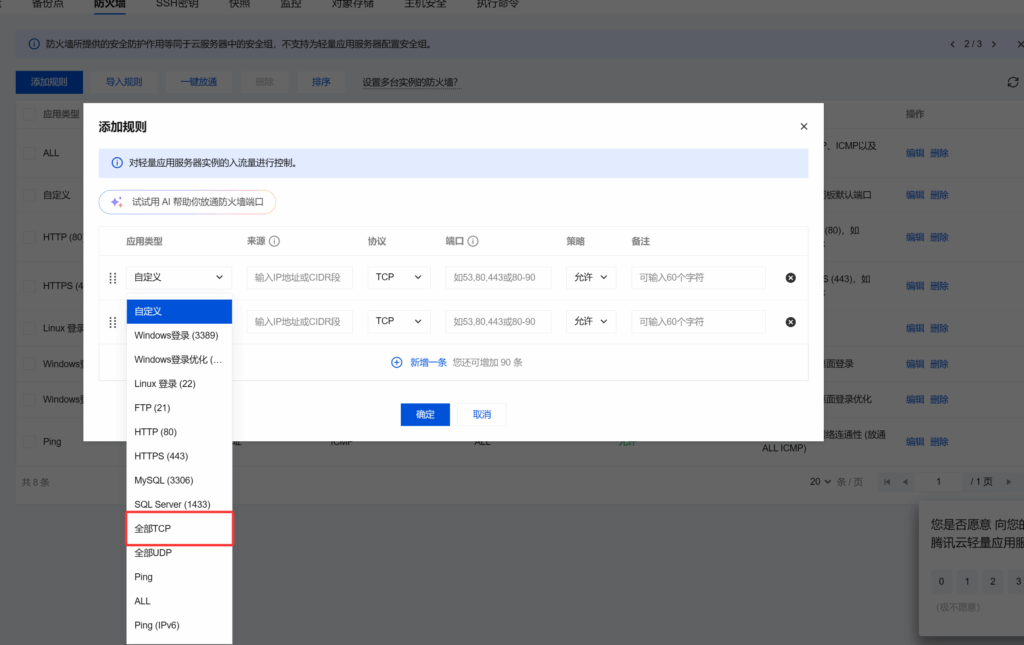Remove the second rule row with its delete icon

790,322
